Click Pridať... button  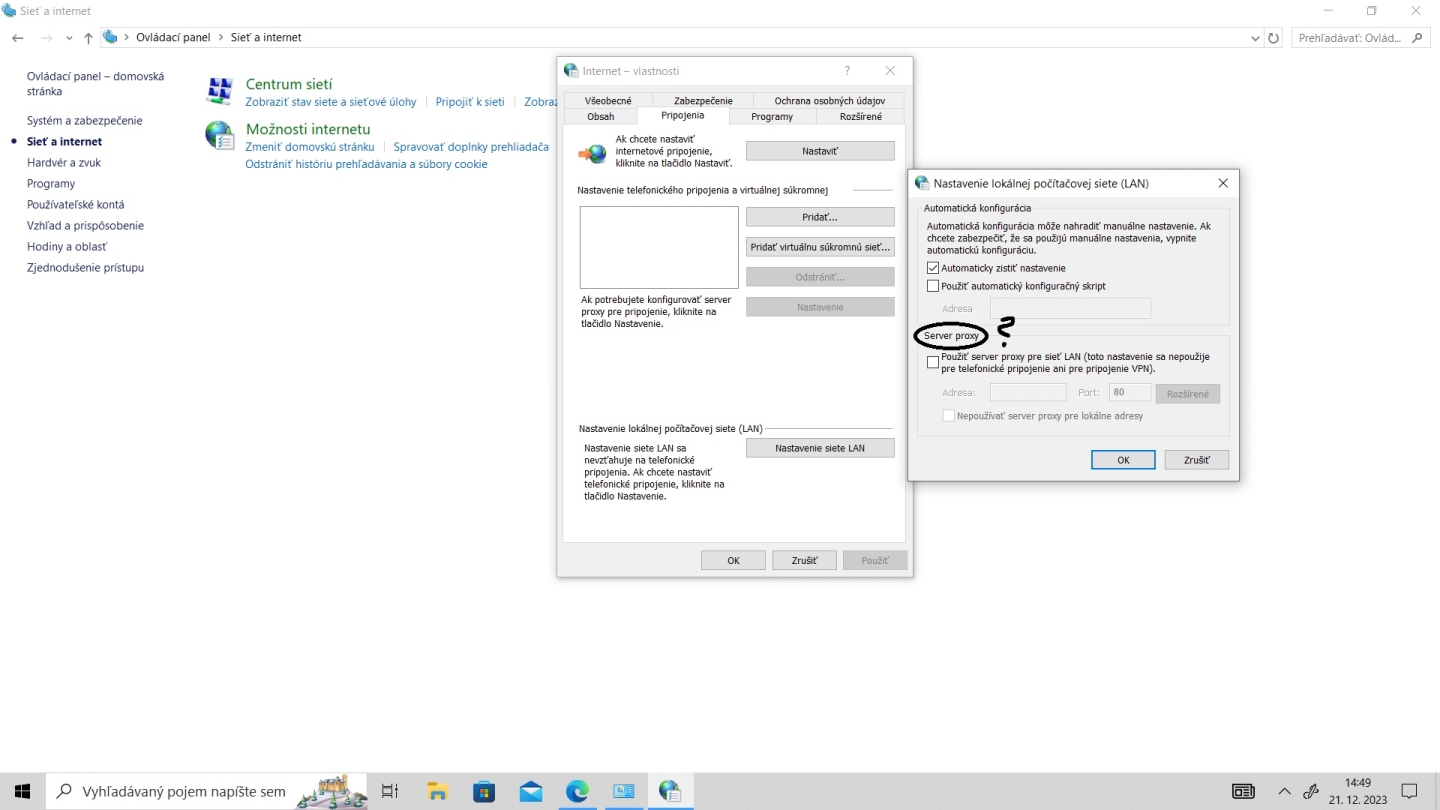(x=820, y=217)
